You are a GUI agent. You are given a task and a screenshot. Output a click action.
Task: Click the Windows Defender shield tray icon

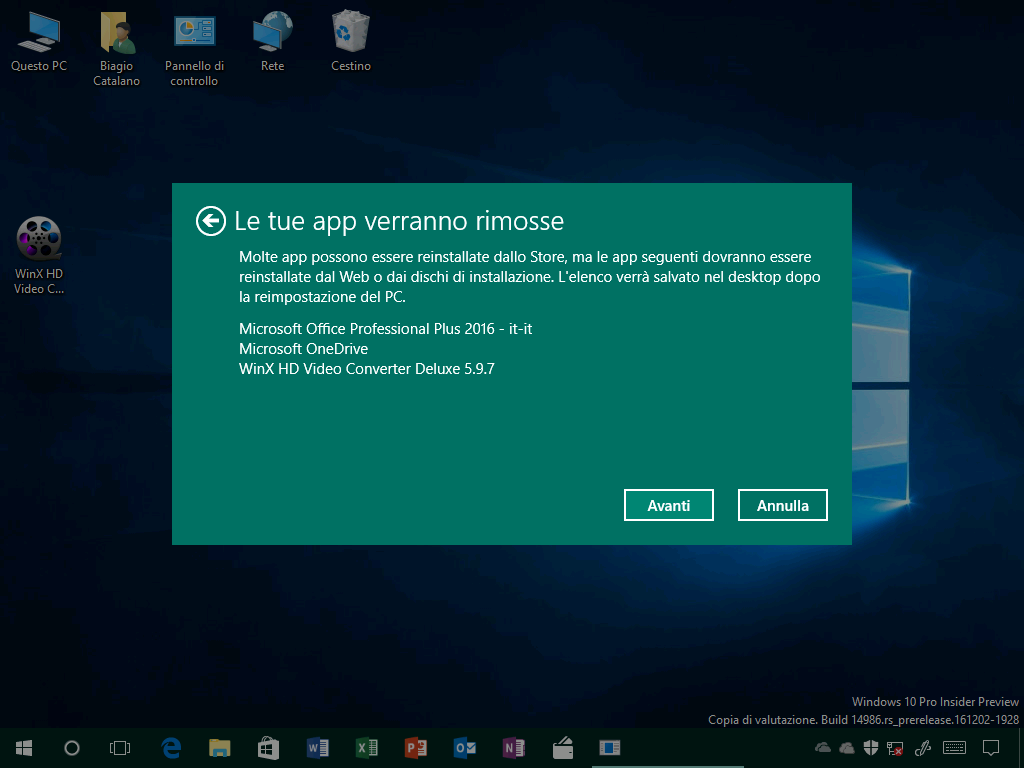[871, 748]
